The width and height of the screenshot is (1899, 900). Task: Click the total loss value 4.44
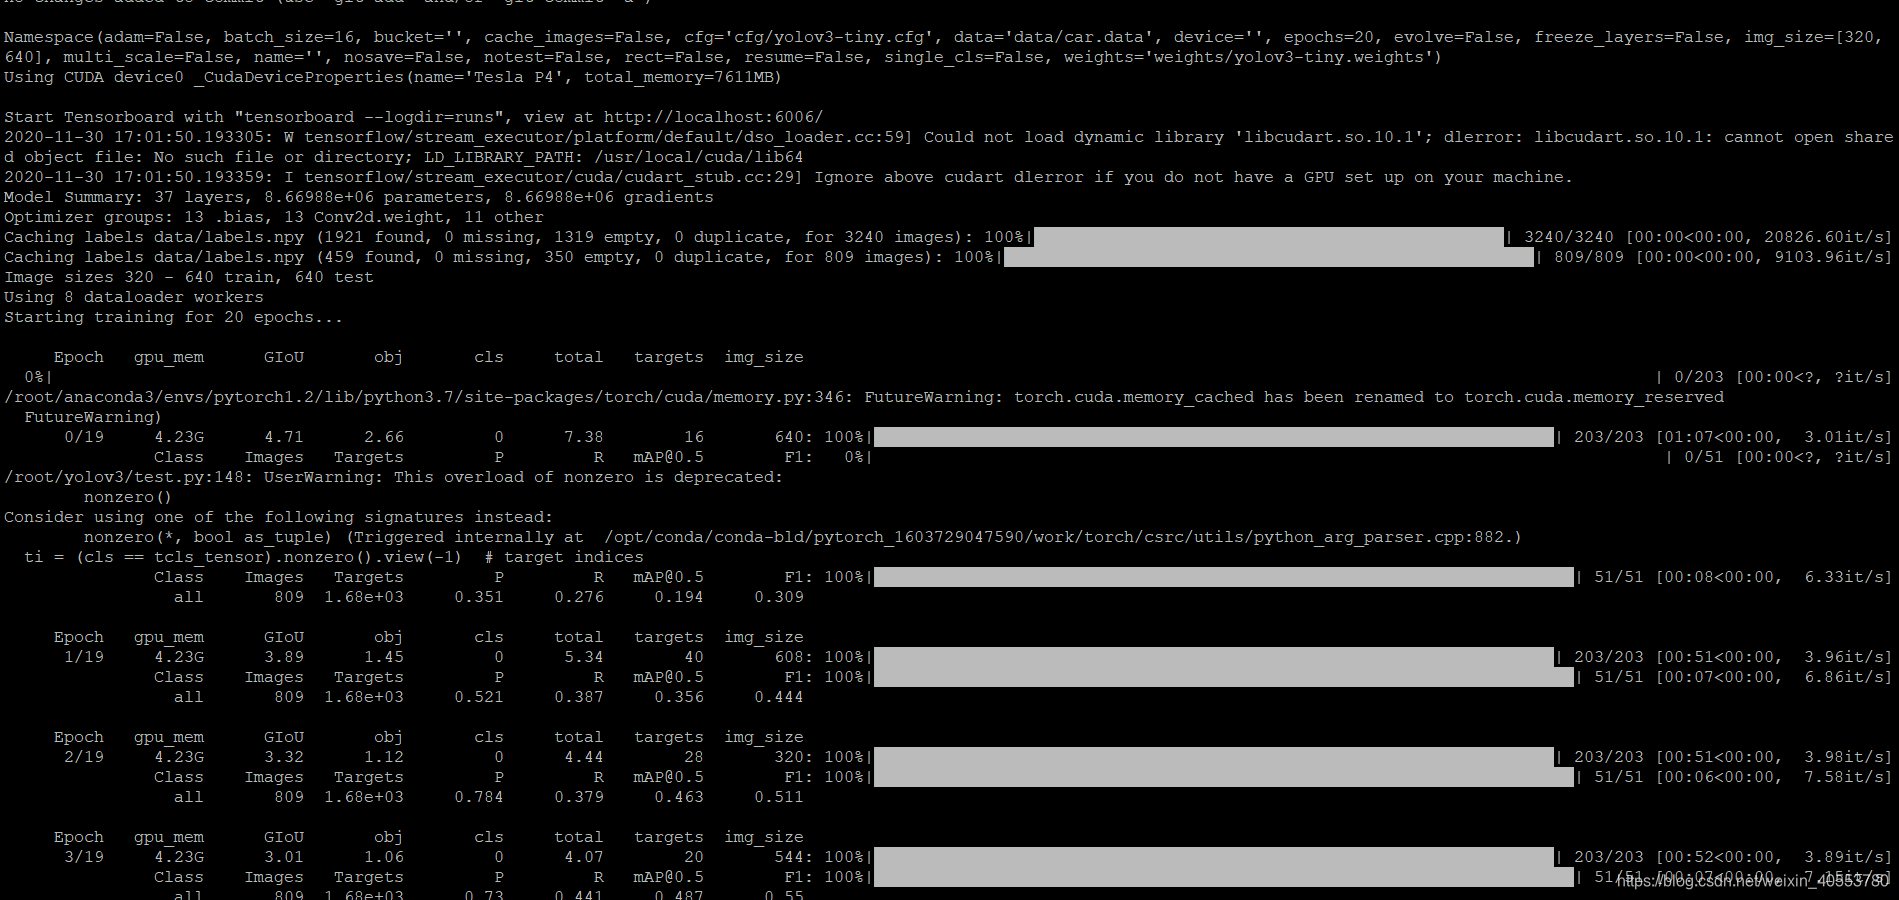tap(584, 757)
